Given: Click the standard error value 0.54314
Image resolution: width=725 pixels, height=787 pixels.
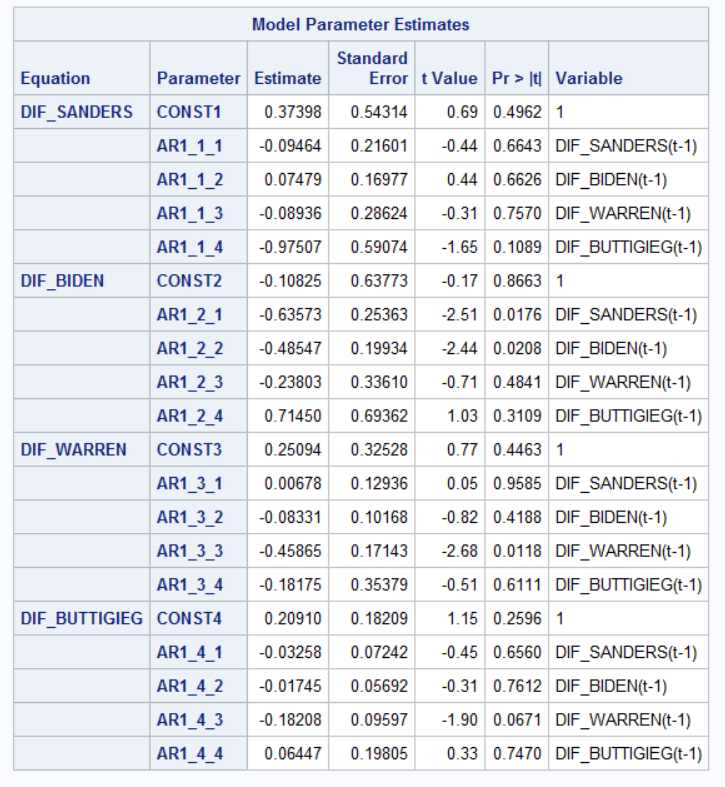Looking at the screenshot, I should [379, 112].
